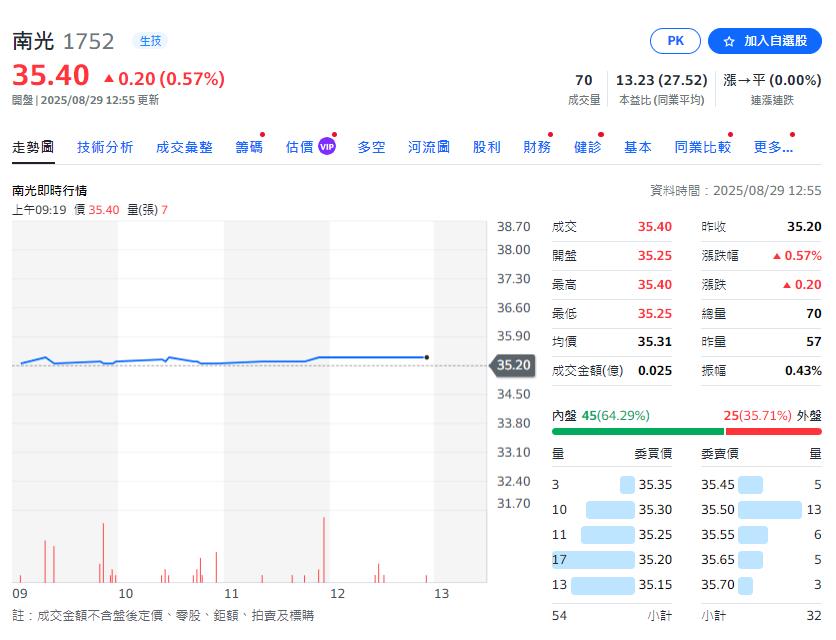Click the 南光即時行情 chart title

pyautogui.click(x=50, y=191)
